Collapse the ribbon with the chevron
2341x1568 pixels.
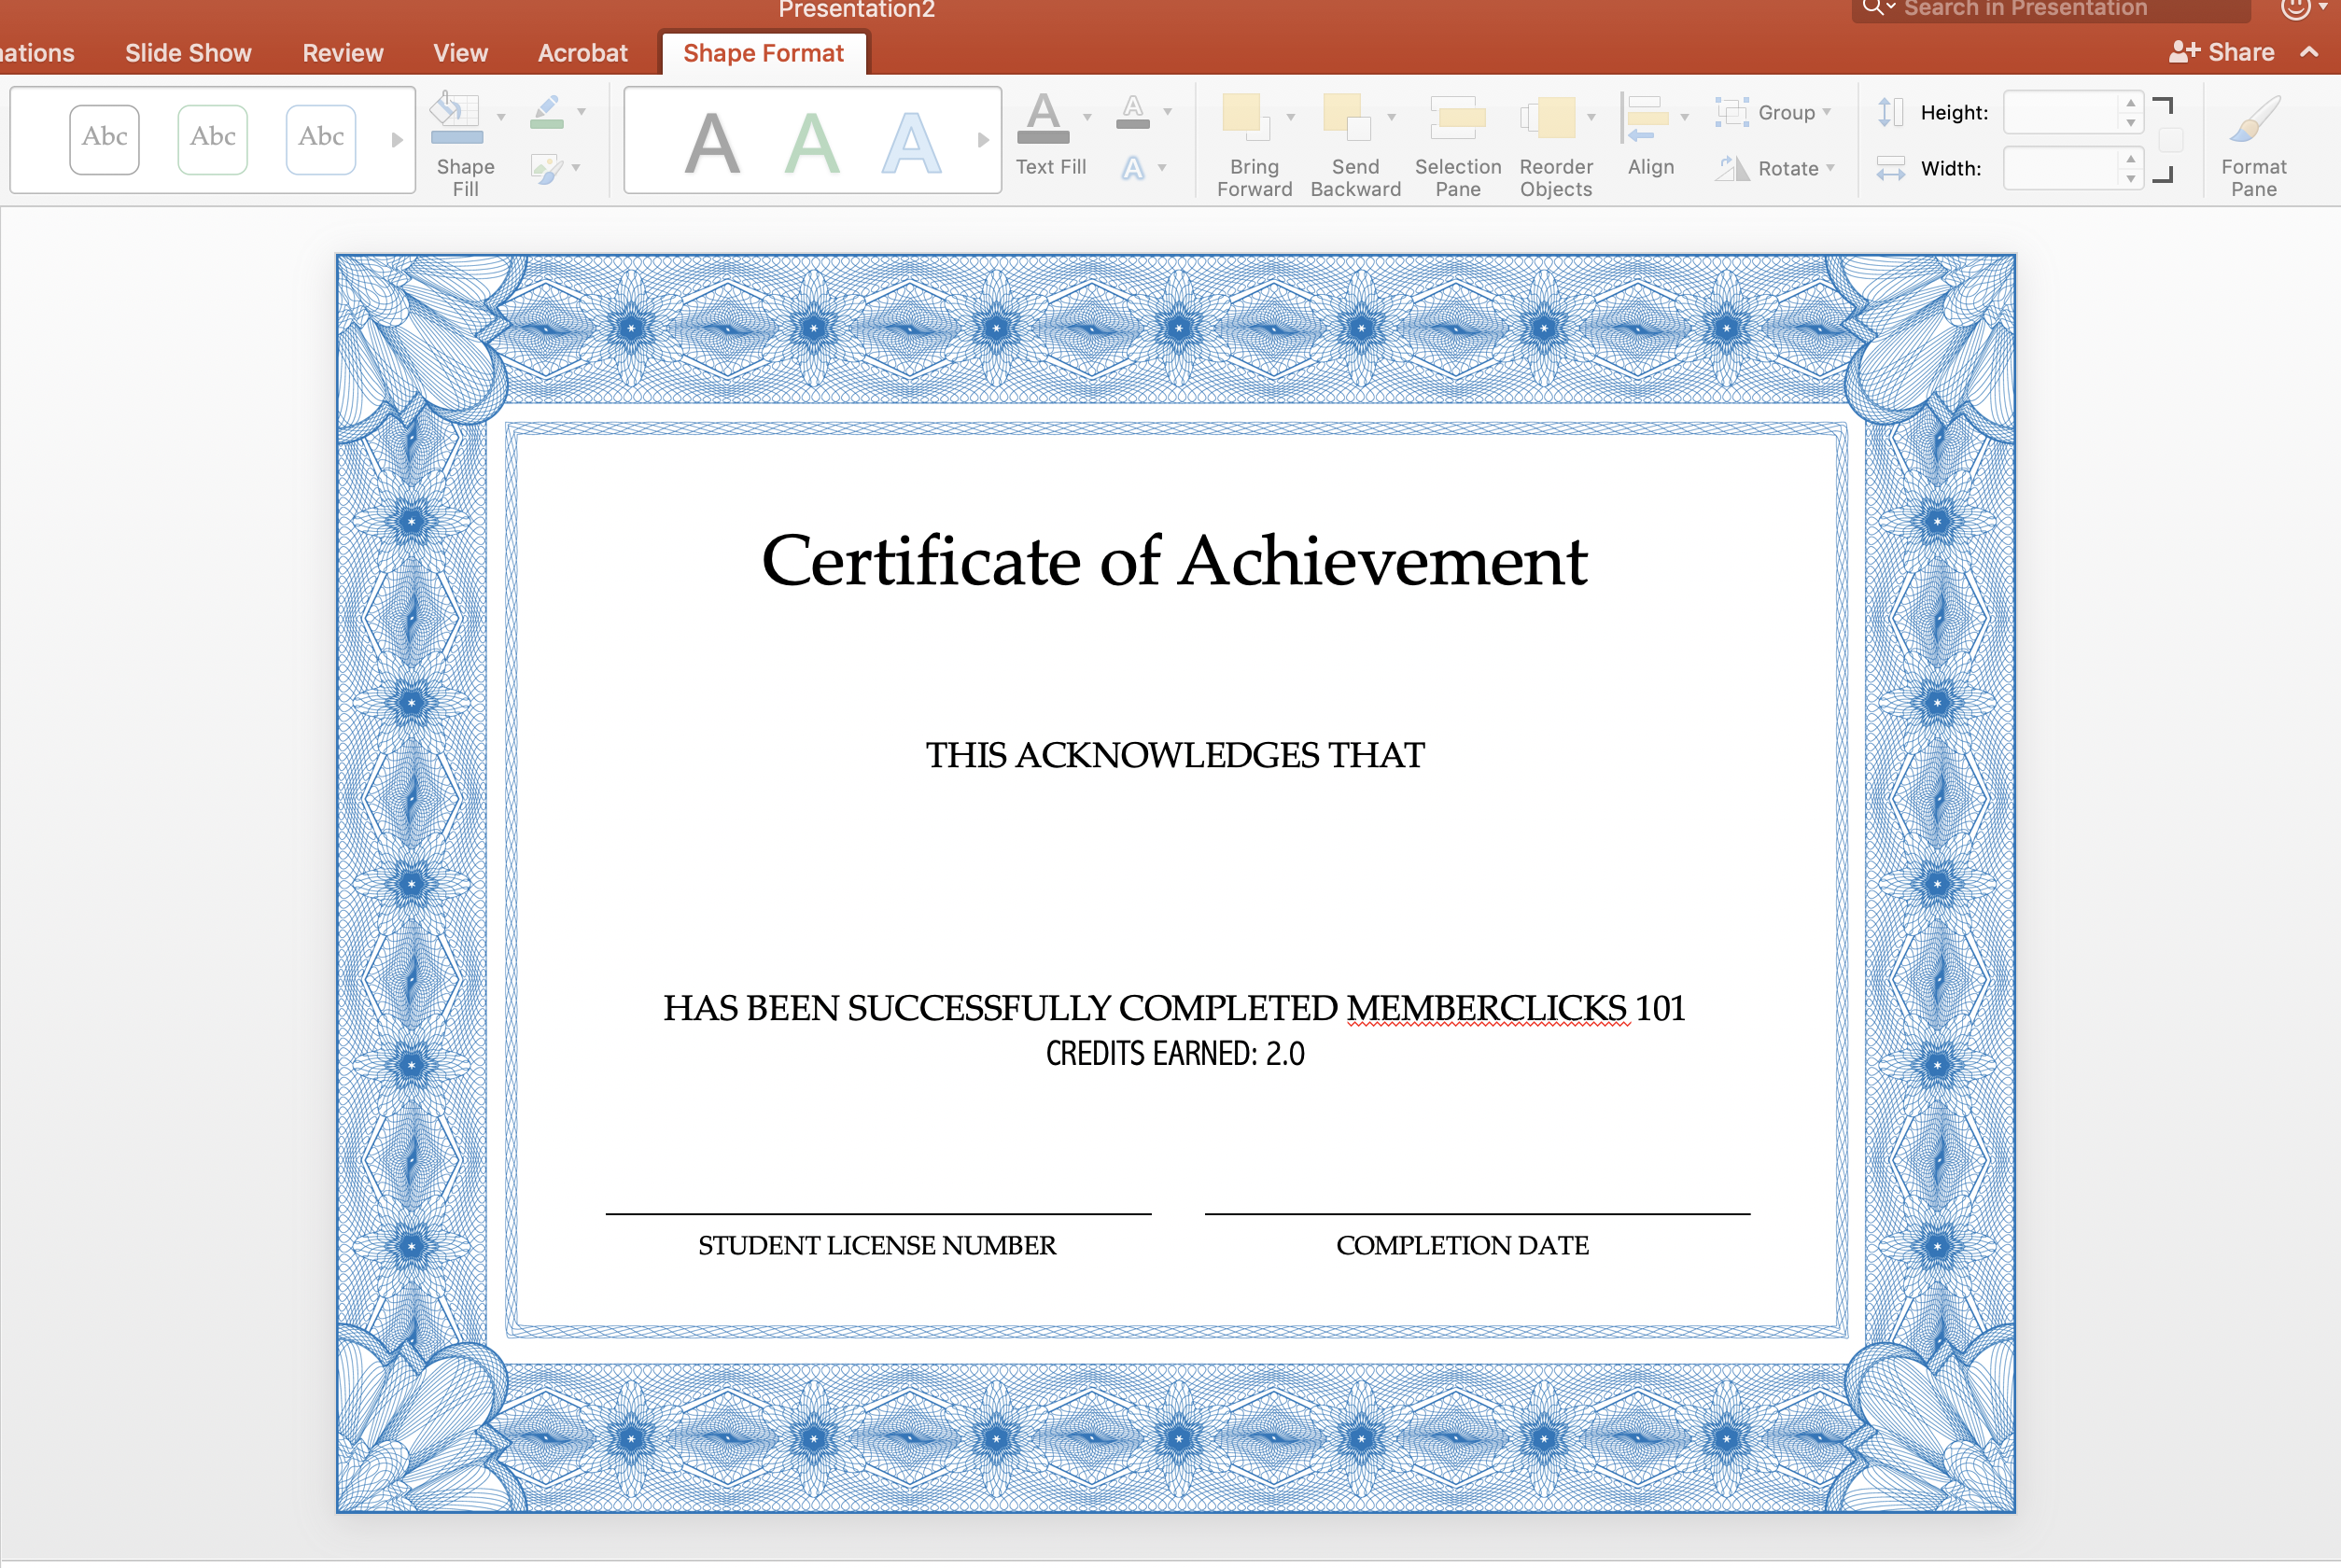click(x=2309, y=52)
